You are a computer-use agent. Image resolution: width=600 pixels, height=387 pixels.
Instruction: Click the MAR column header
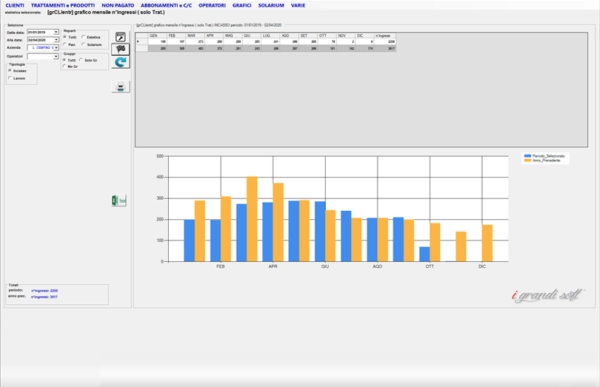[195, 36]
